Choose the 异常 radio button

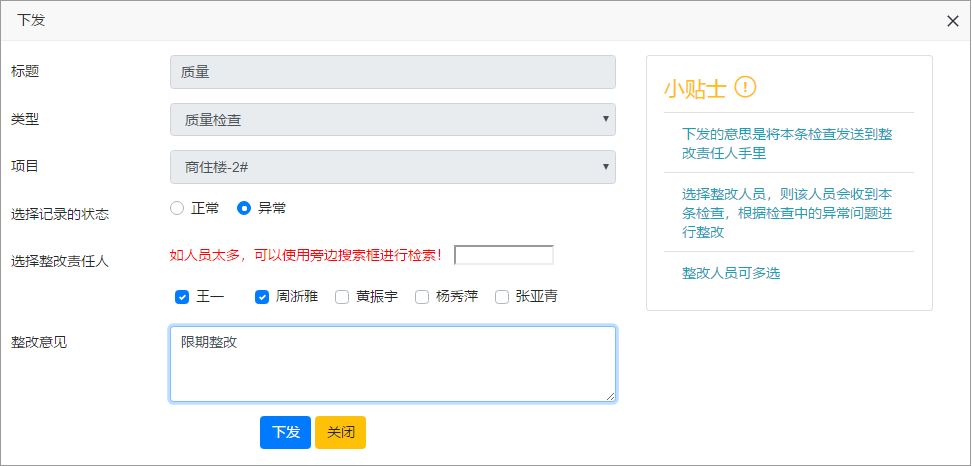point(244,208)
